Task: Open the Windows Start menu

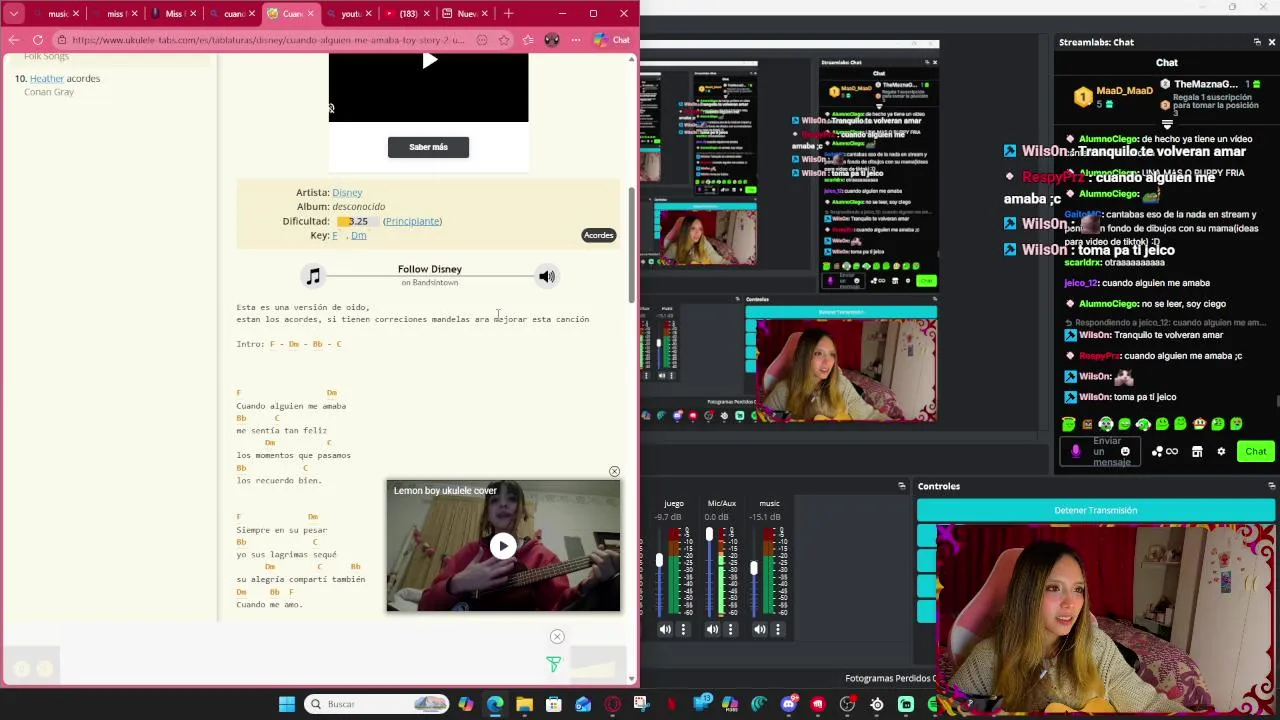Action: point(287,704)
